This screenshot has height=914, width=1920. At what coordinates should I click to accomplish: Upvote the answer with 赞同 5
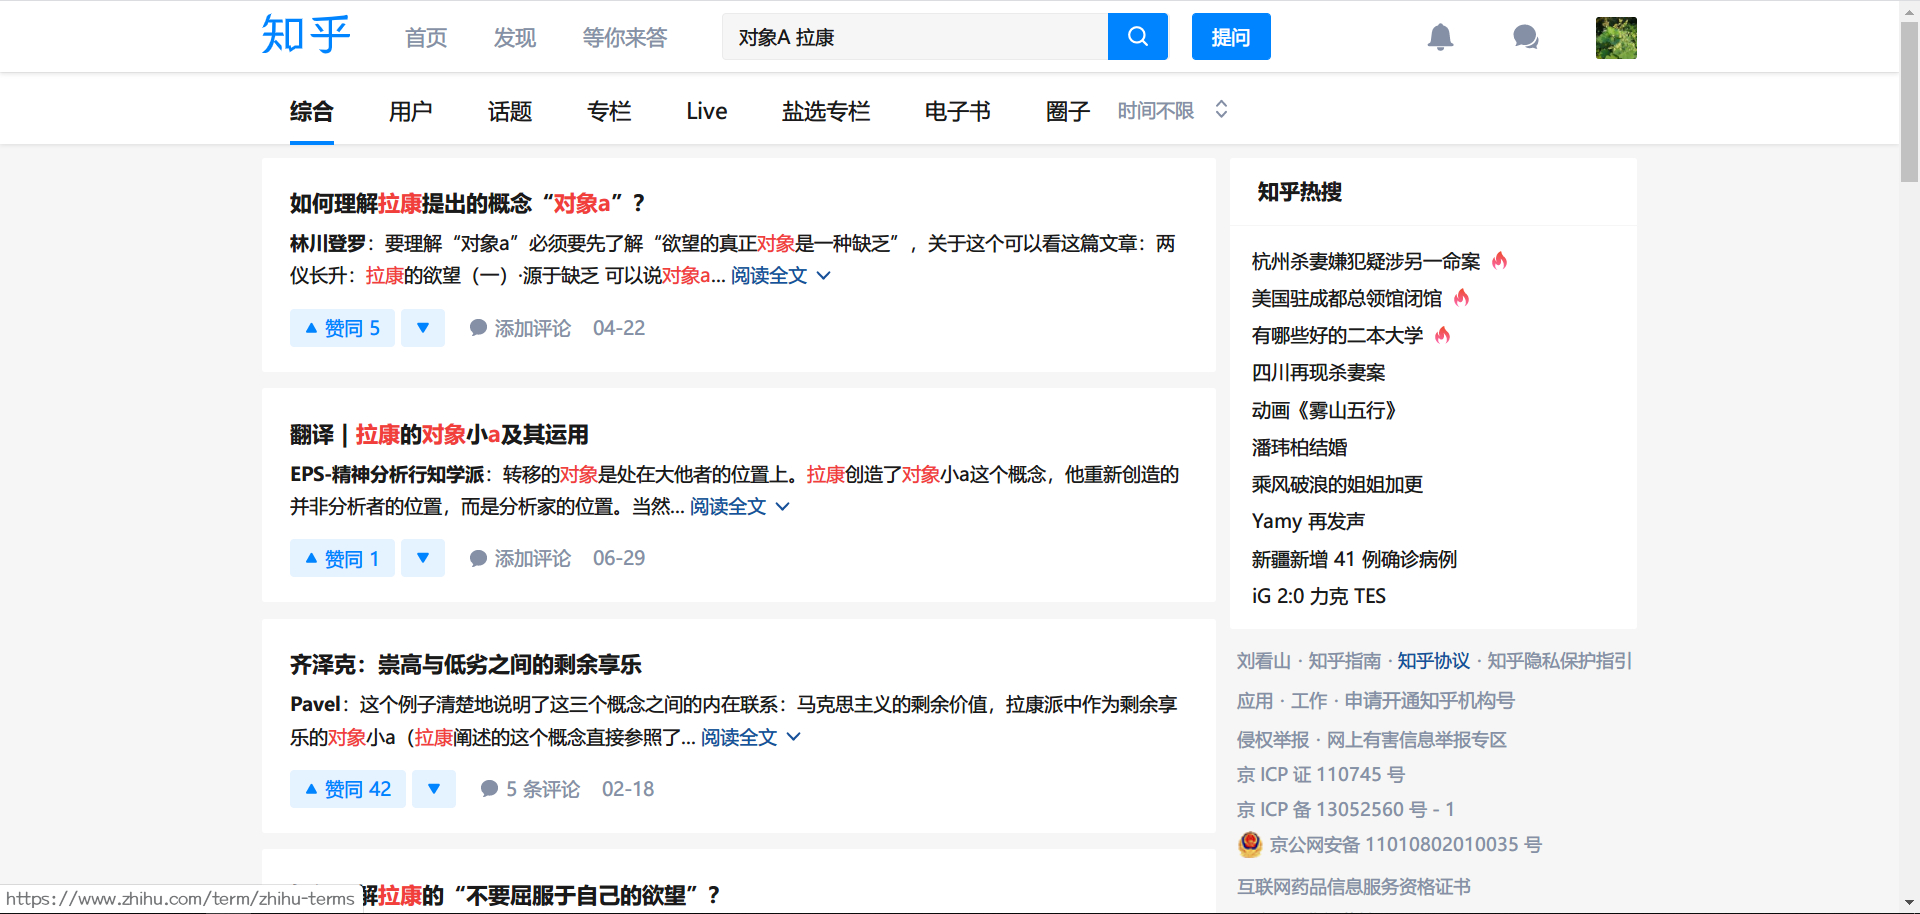342,328
